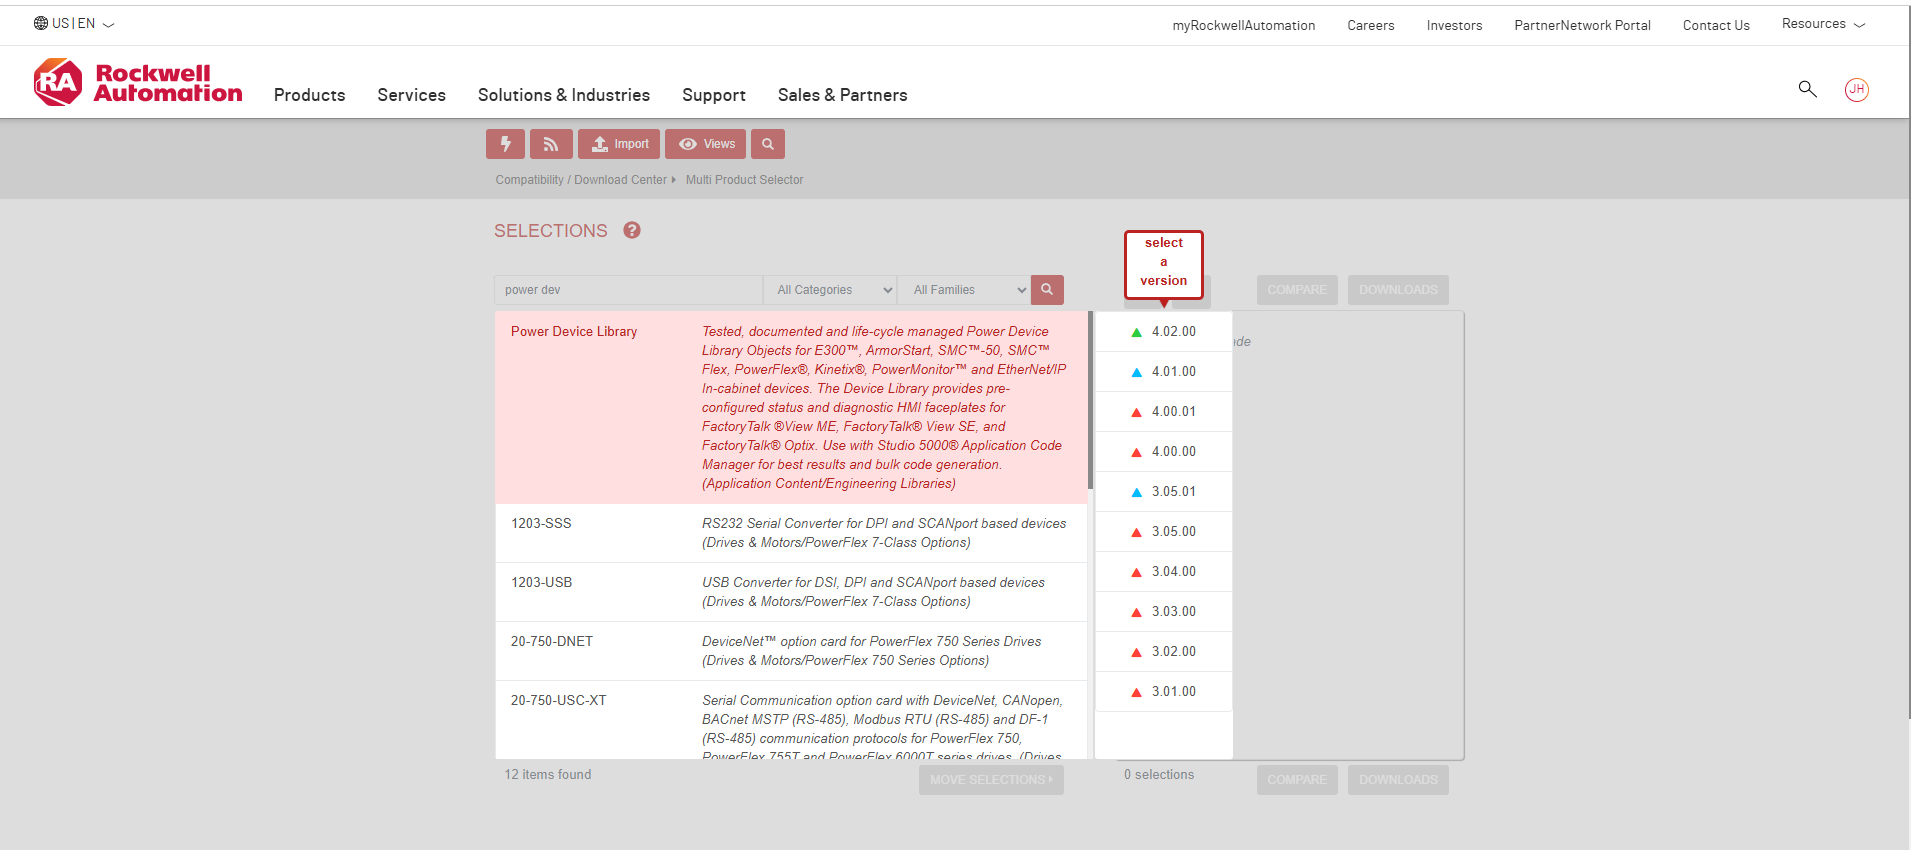1911x850 pixels.
Task: Open the Products menu
Action: coord(310,95)
